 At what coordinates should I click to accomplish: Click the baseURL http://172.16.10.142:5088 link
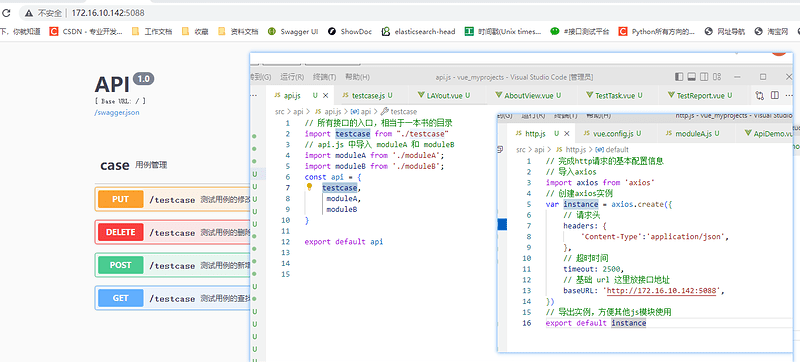tap(663, 291)
